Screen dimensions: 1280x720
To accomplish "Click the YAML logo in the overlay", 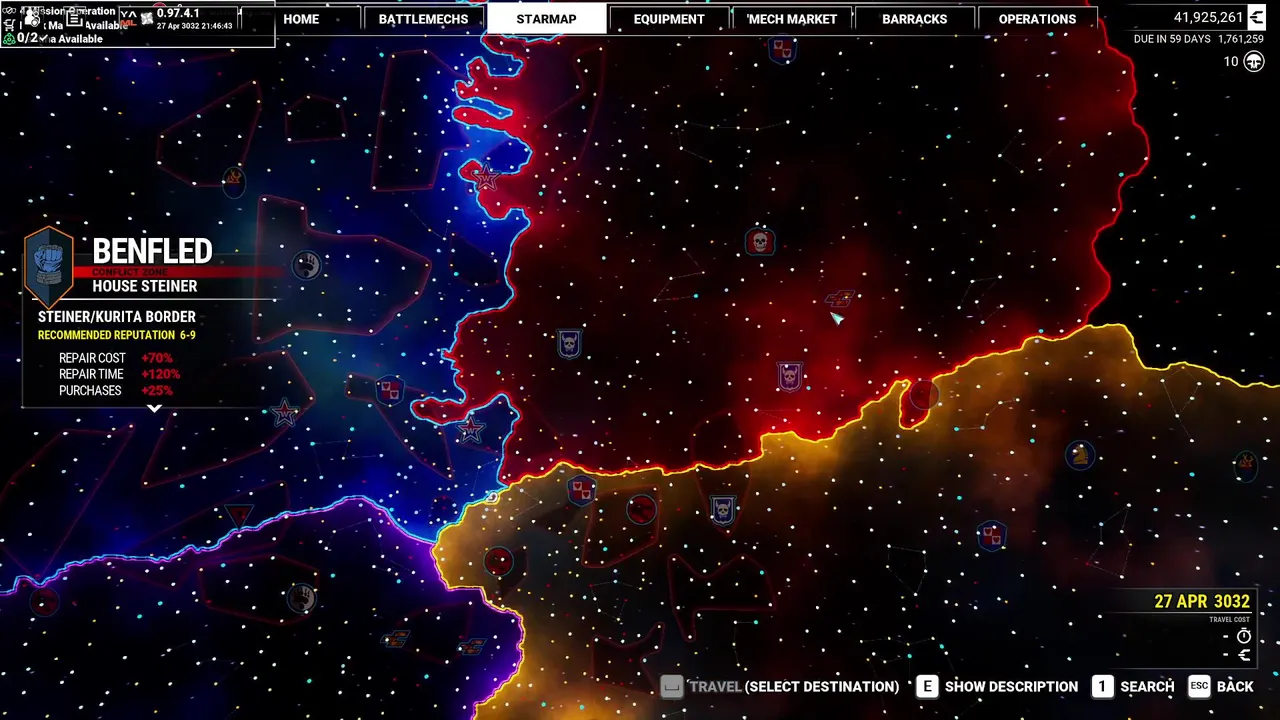I will (128, 16).
